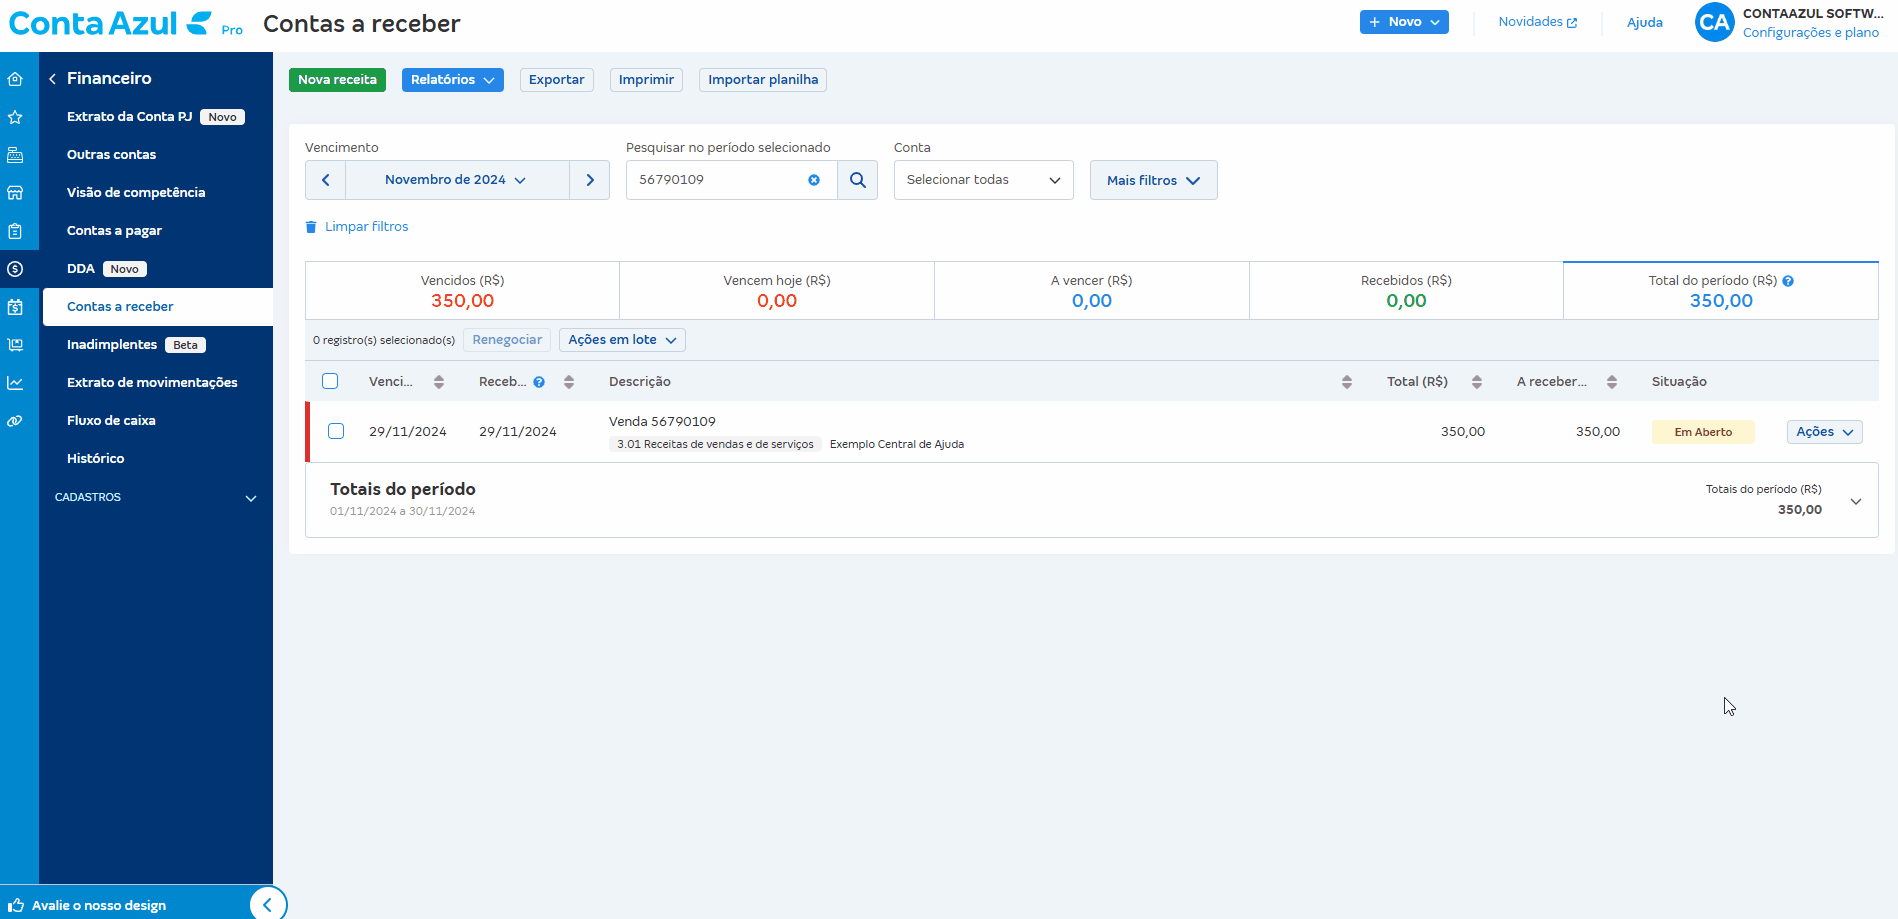Check the select-all checkbox in table header
The image size is (1898, 919).
tap(330, 381)
